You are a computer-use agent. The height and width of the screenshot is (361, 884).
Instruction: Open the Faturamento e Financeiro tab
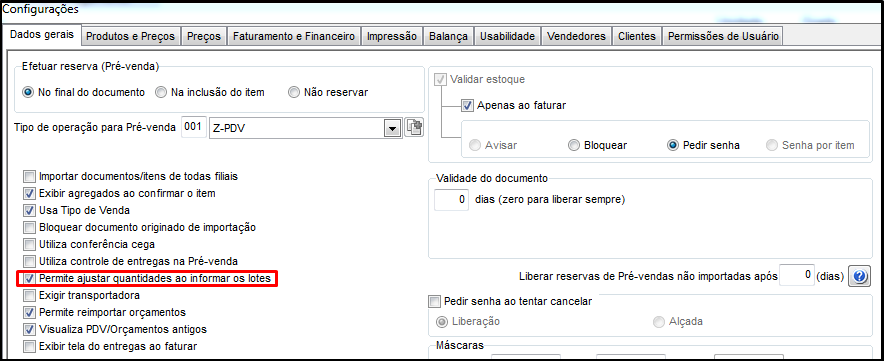(x=294, y=37)
